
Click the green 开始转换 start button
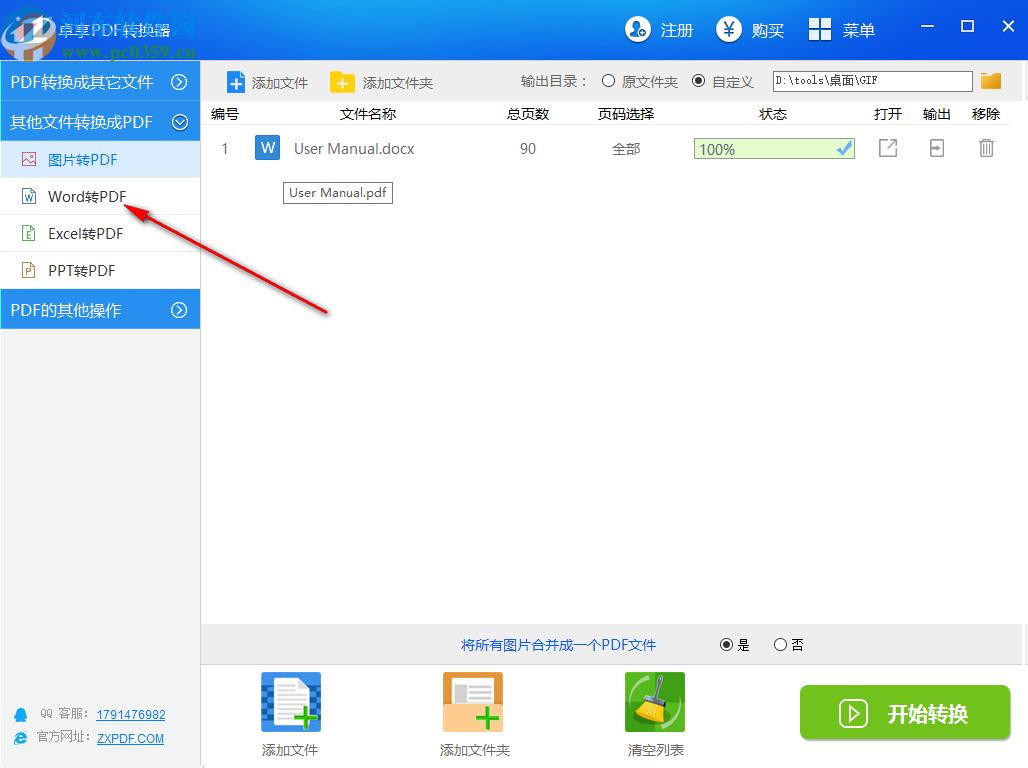[905, 713]
